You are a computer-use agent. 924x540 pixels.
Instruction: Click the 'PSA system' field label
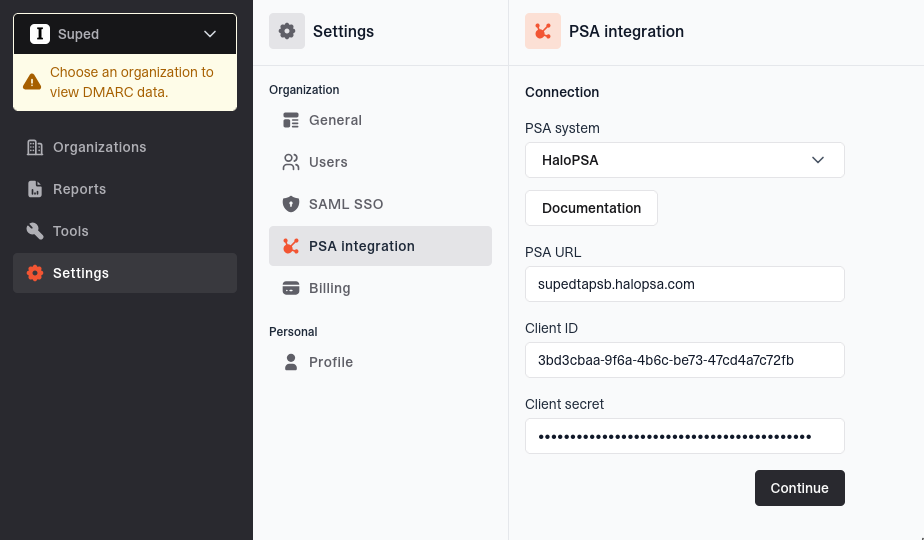[562, 128]
